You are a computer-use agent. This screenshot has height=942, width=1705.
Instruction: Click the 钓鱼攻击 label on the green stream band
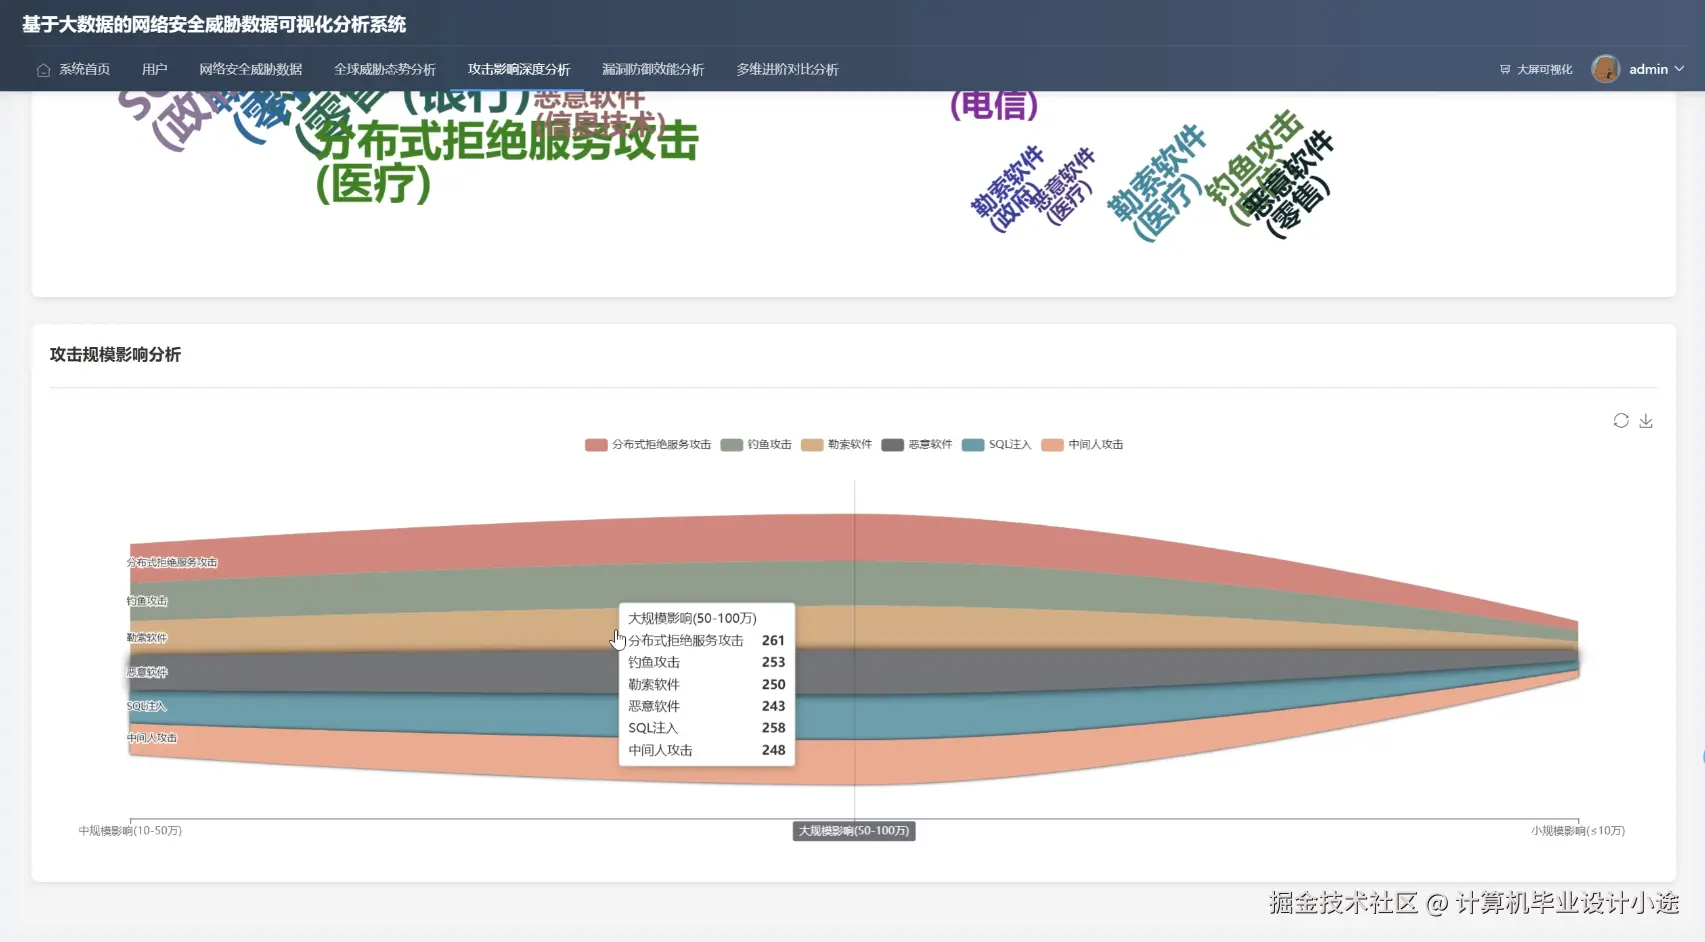[147, 601]
